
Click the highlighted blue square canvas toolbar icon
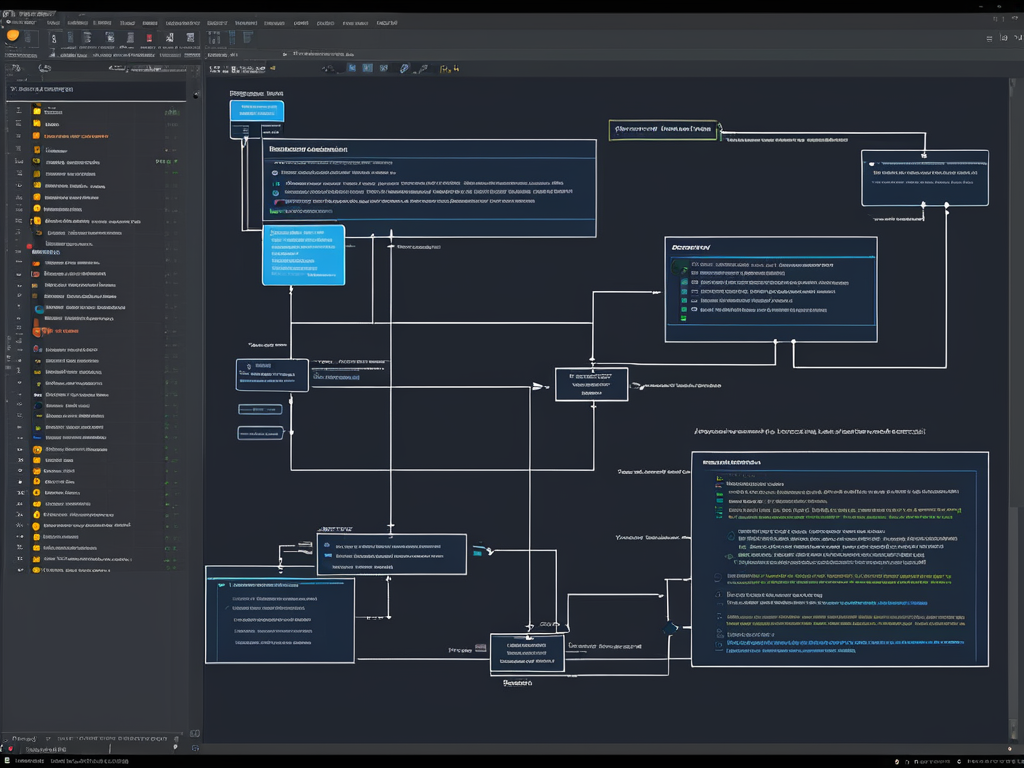(367, 68)
